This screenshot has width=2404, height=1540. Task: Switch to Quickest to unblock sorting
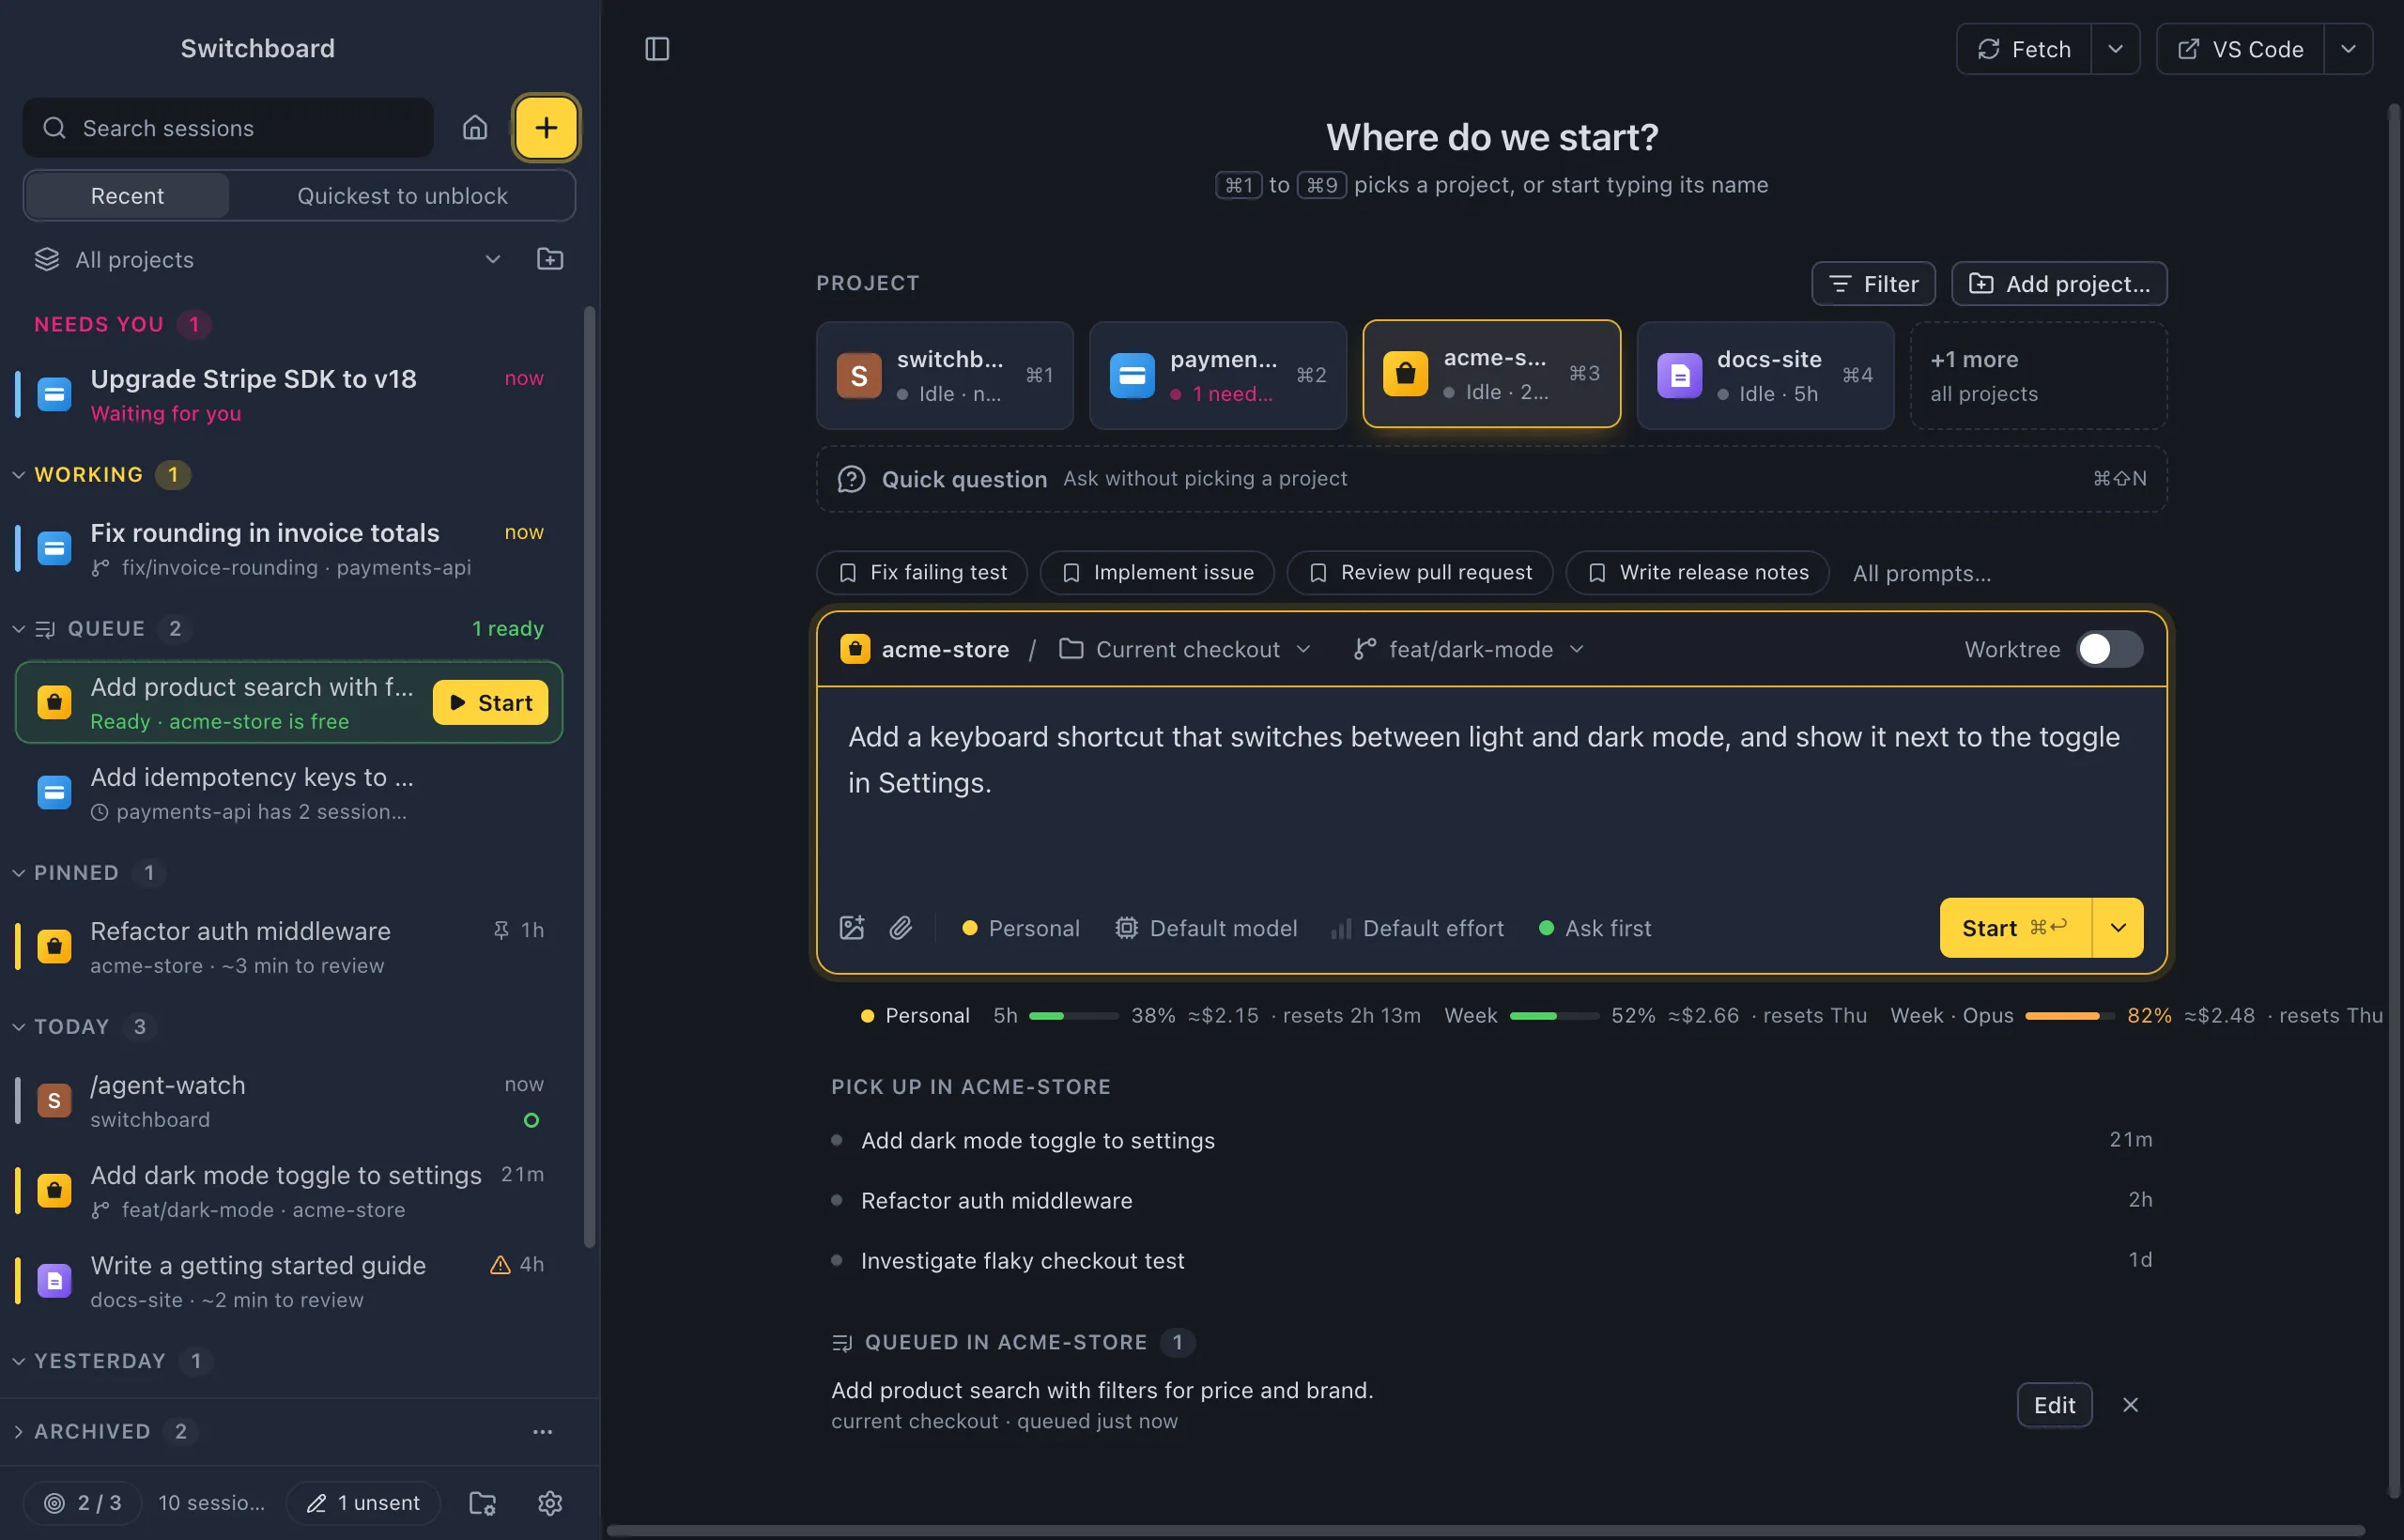(402, 196)
